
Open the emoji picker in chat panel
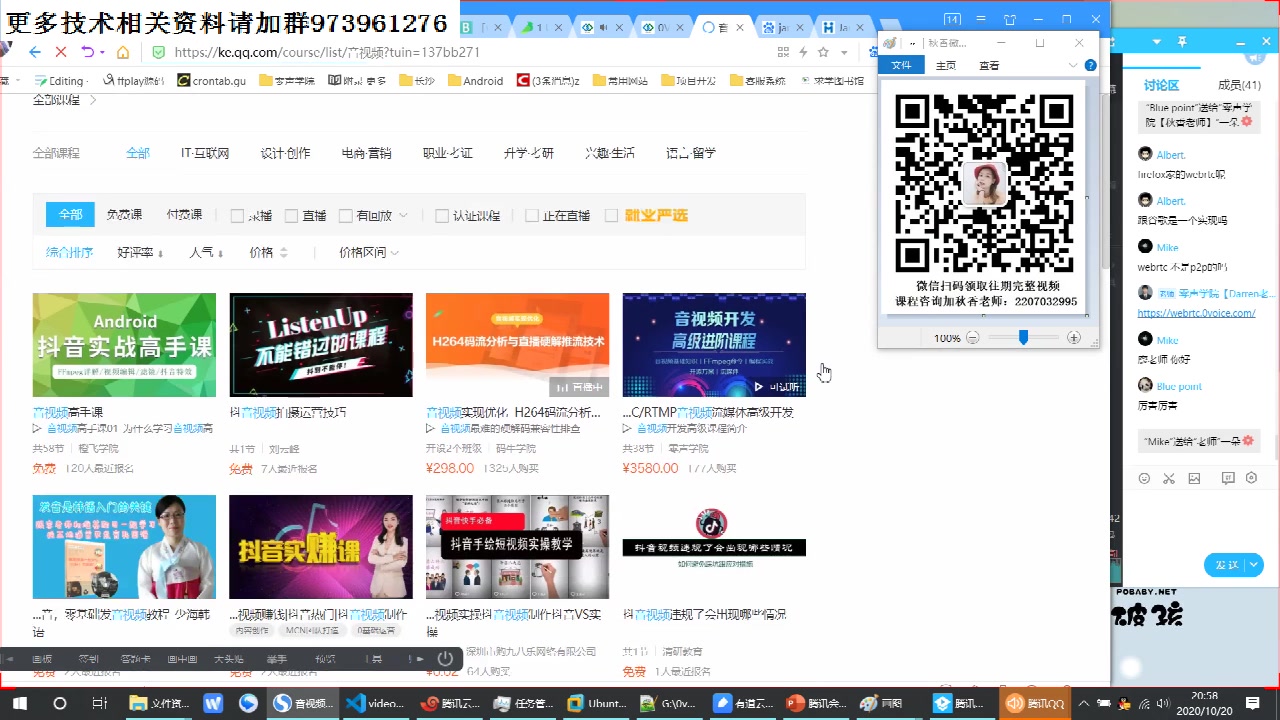click(x=1145, y=479)
